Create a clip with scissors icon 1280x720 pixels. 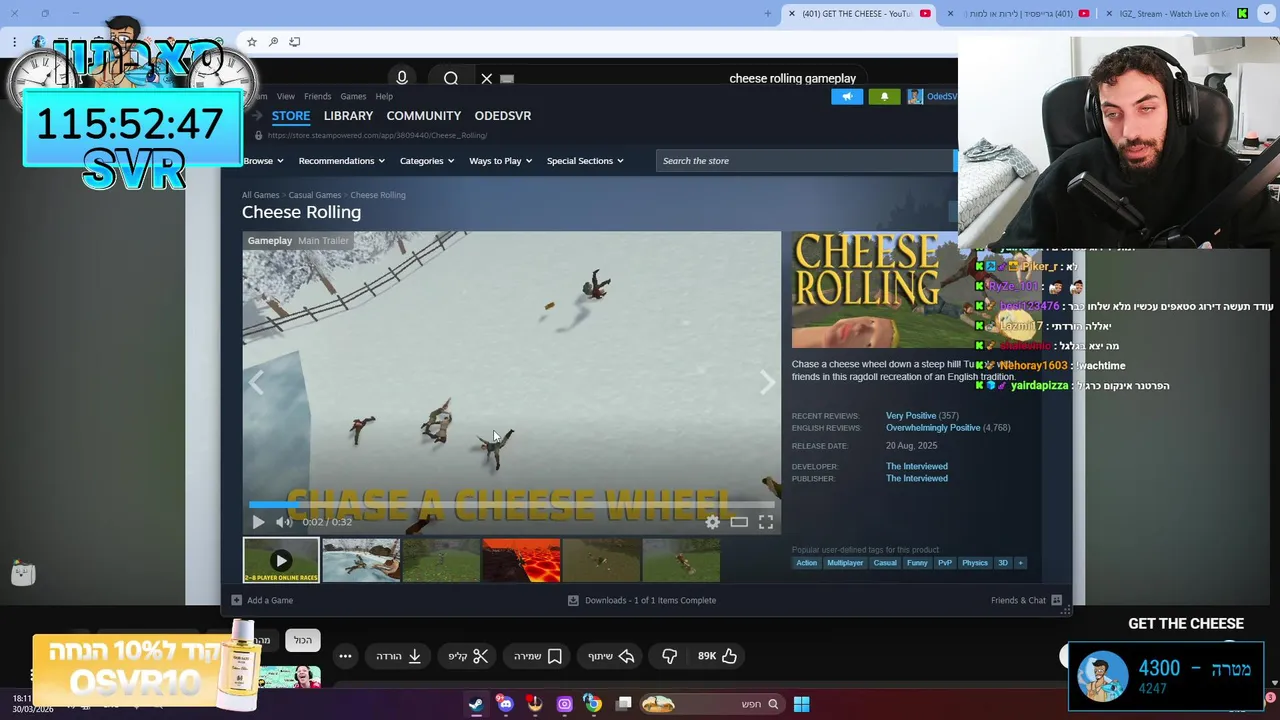point(468,656)
